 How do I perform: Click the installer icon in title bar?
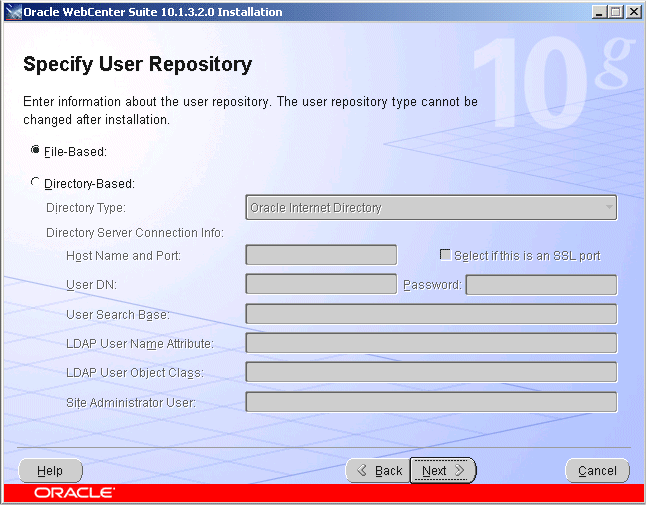(13, 12)
